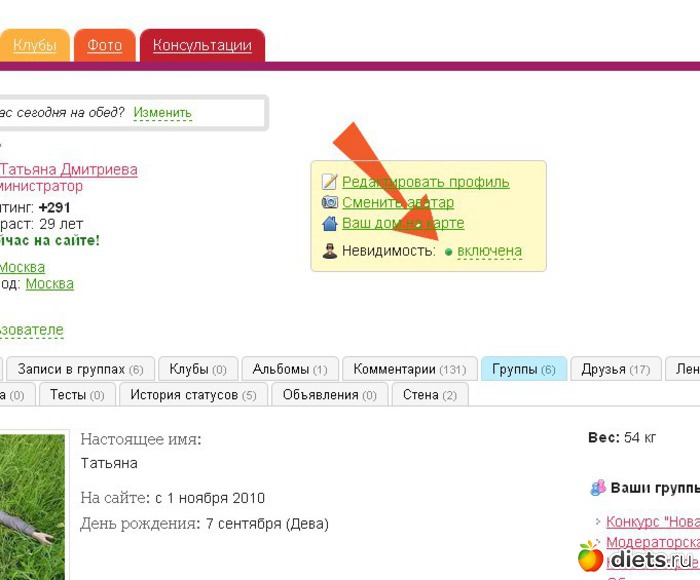Select the Группы (6) profile tab

[x=523, y=369]
